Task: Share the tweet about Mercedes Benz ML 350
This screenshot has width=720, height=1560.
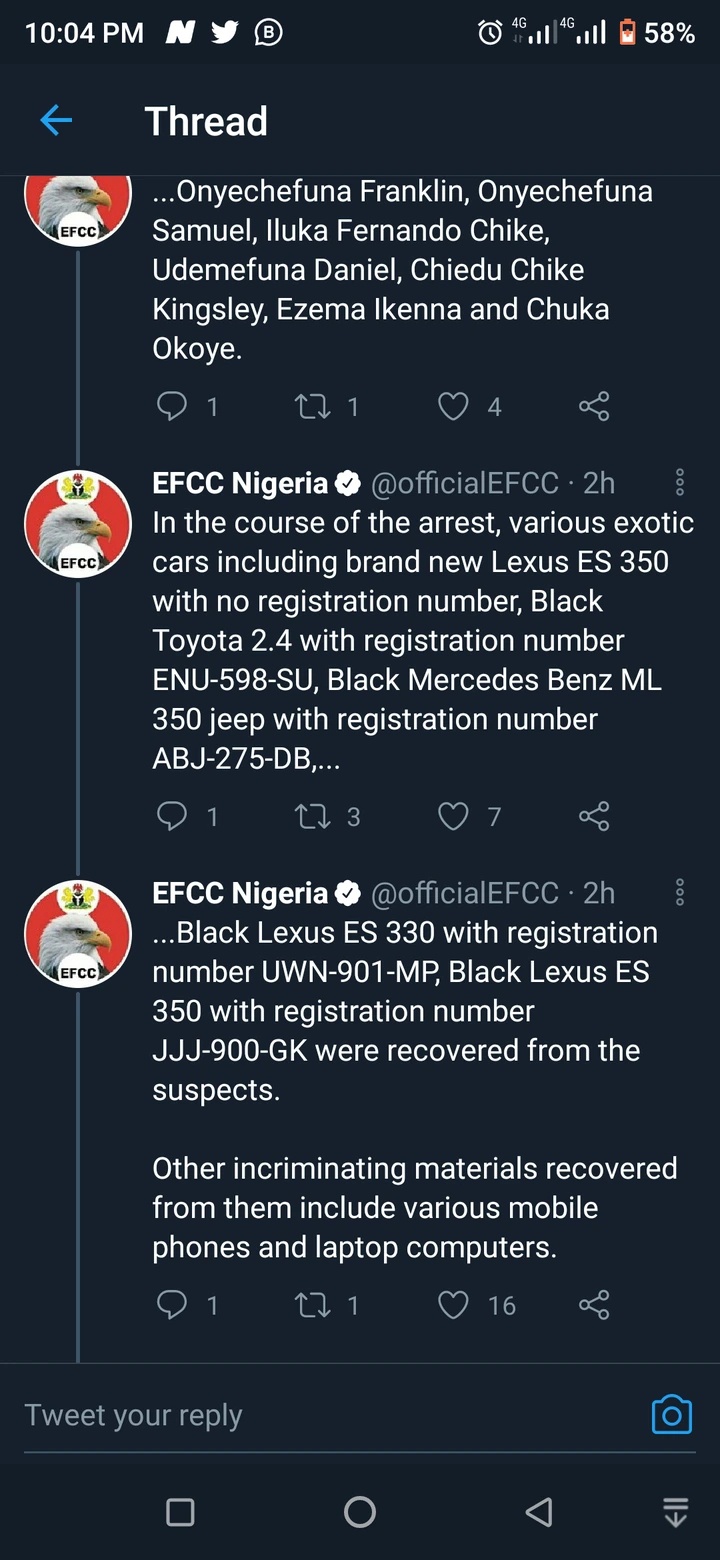Action: click(x=594, y=817)
